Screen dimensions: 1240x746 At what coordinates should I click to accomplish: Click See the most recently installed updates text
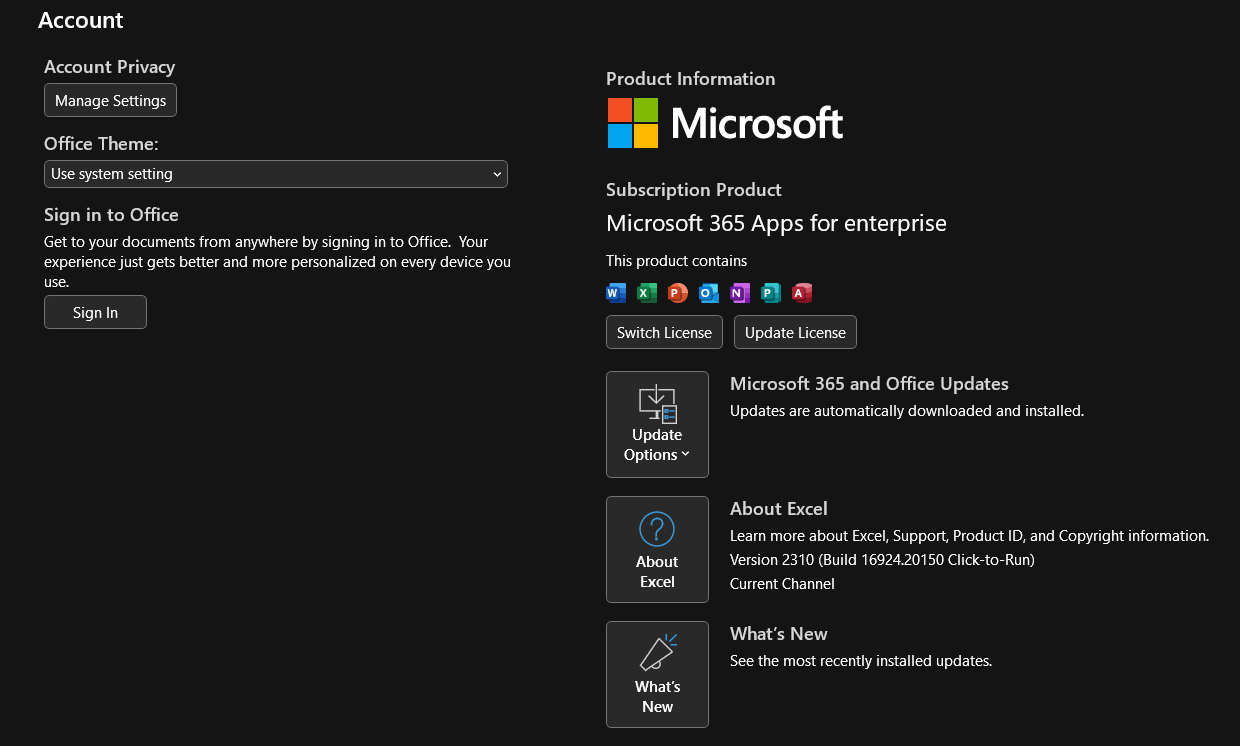(x=861, y=661)
